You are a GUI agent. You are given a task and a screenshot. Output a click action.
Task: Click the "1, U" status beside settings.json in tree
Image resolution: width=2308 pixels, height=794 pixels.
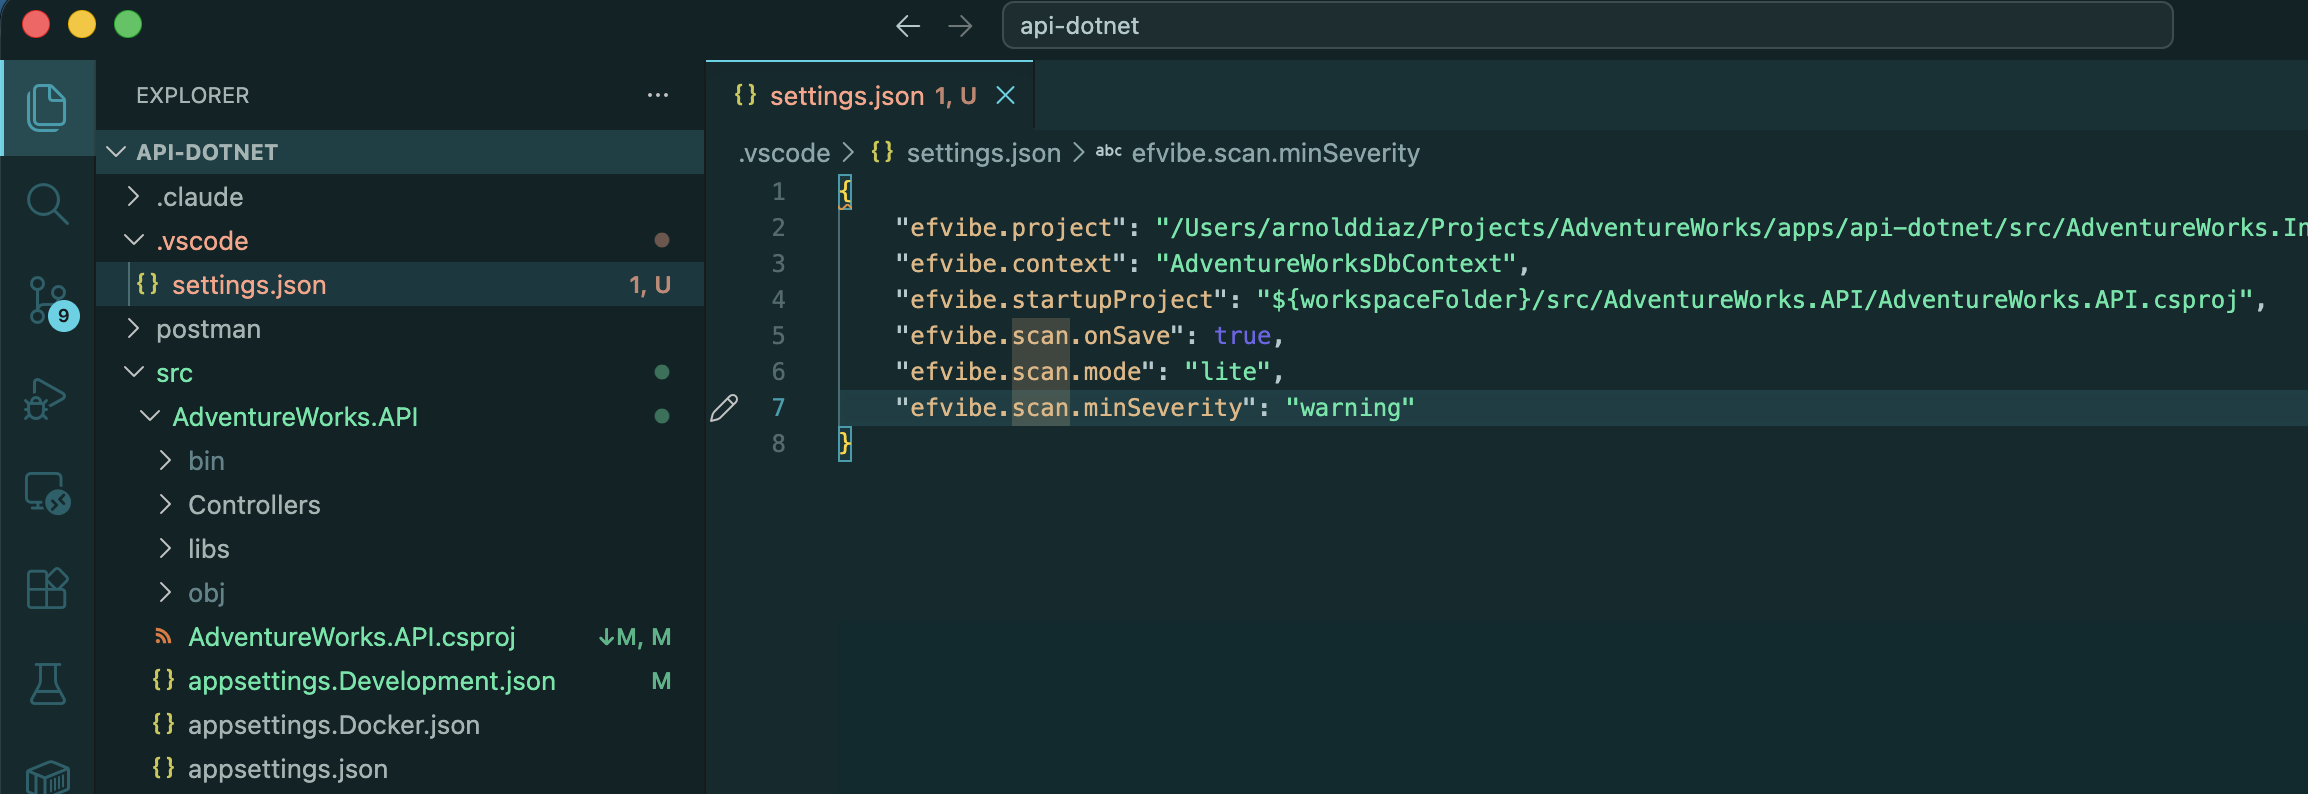coord(650,285)
